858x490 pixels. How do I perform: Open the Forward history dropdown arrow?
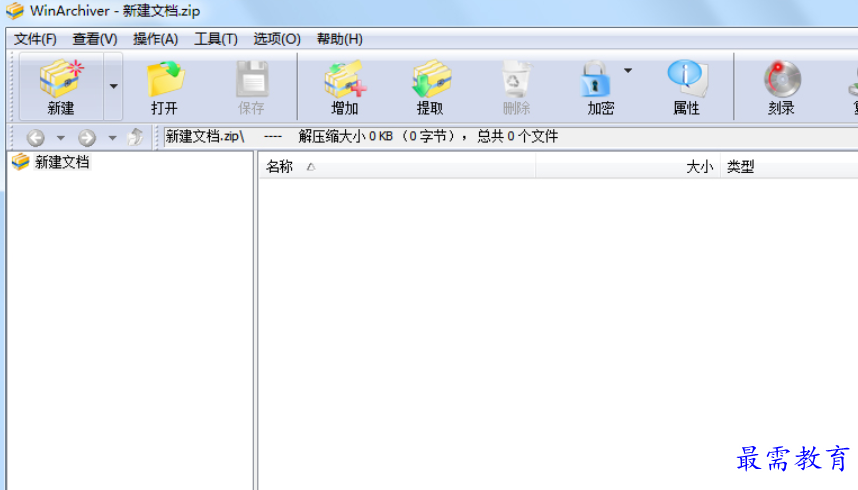(x=112, y=138)
